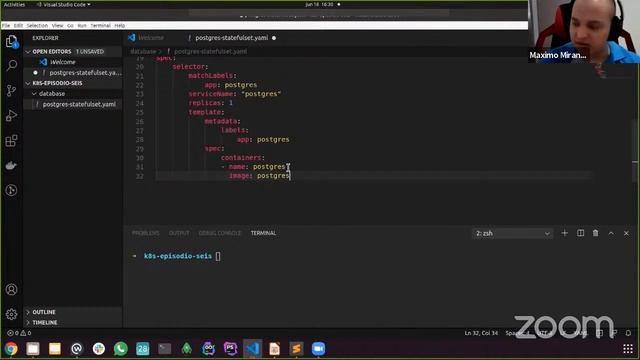Image resolution: width=640 pixels, height=360 pixels.
Task: Open Zoom from the dock
Action: [x=318, y=349]
